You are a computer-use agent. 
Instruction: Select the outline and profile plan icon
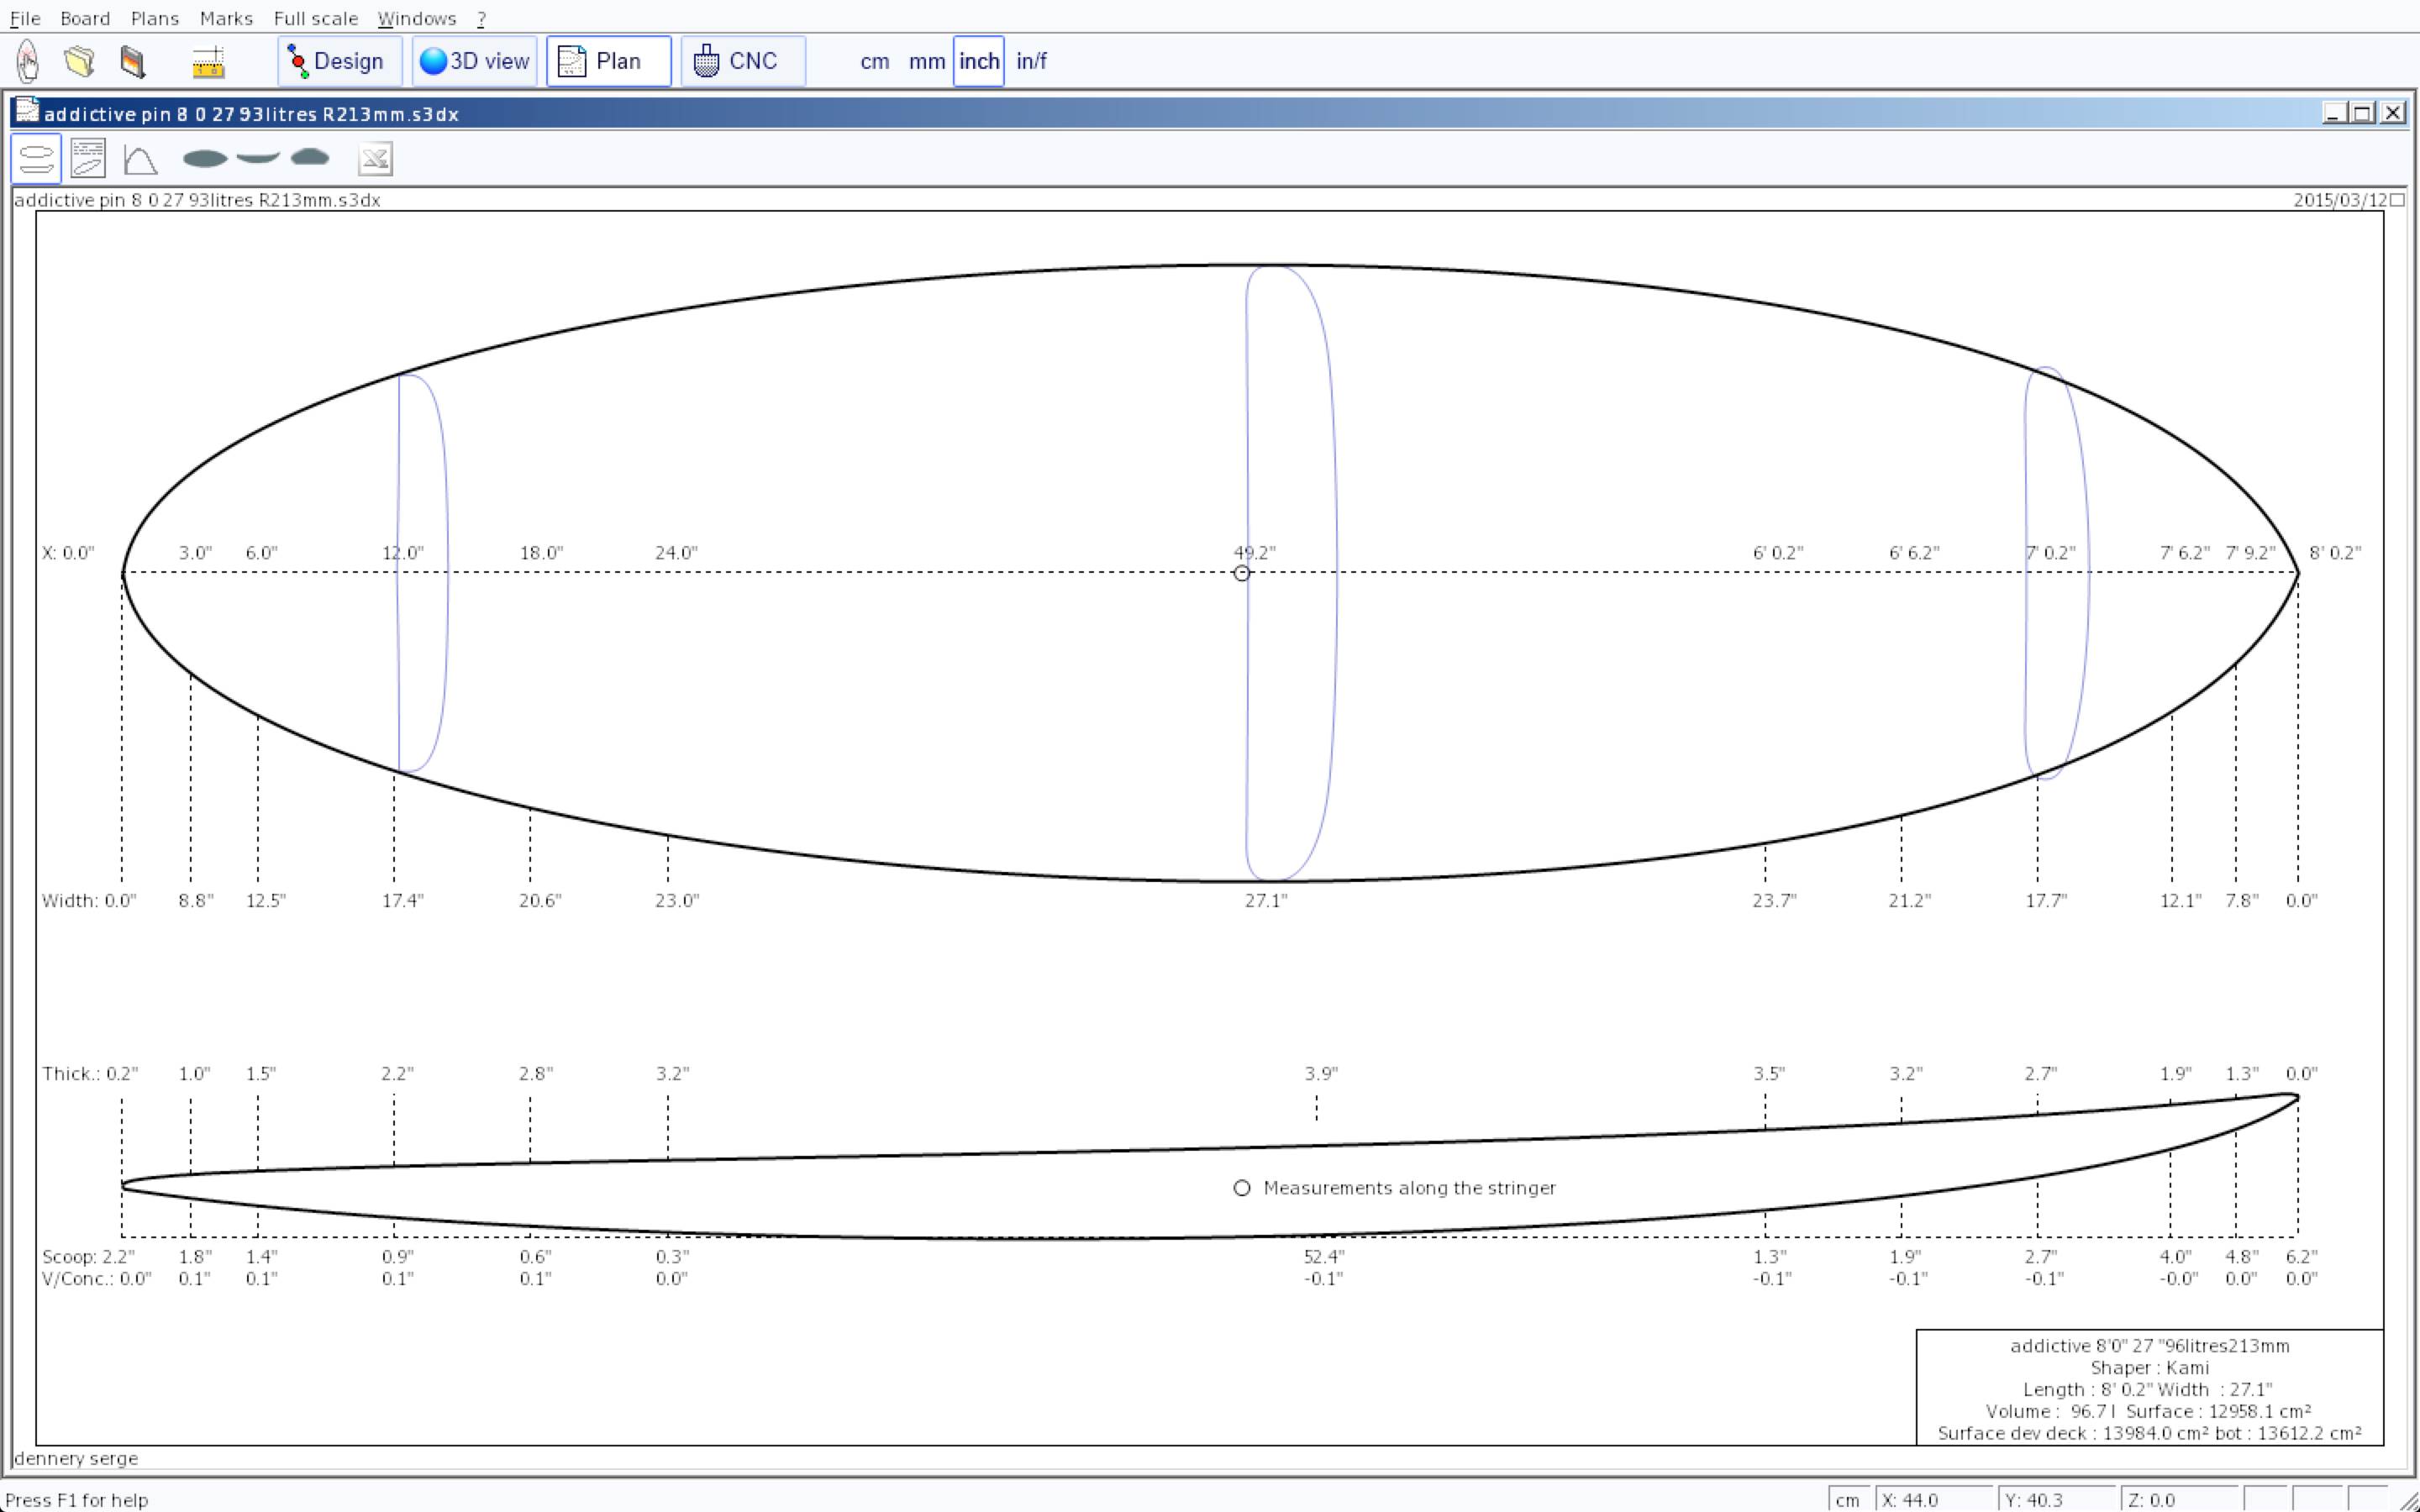pyautogui.click(x=36, y=159)
